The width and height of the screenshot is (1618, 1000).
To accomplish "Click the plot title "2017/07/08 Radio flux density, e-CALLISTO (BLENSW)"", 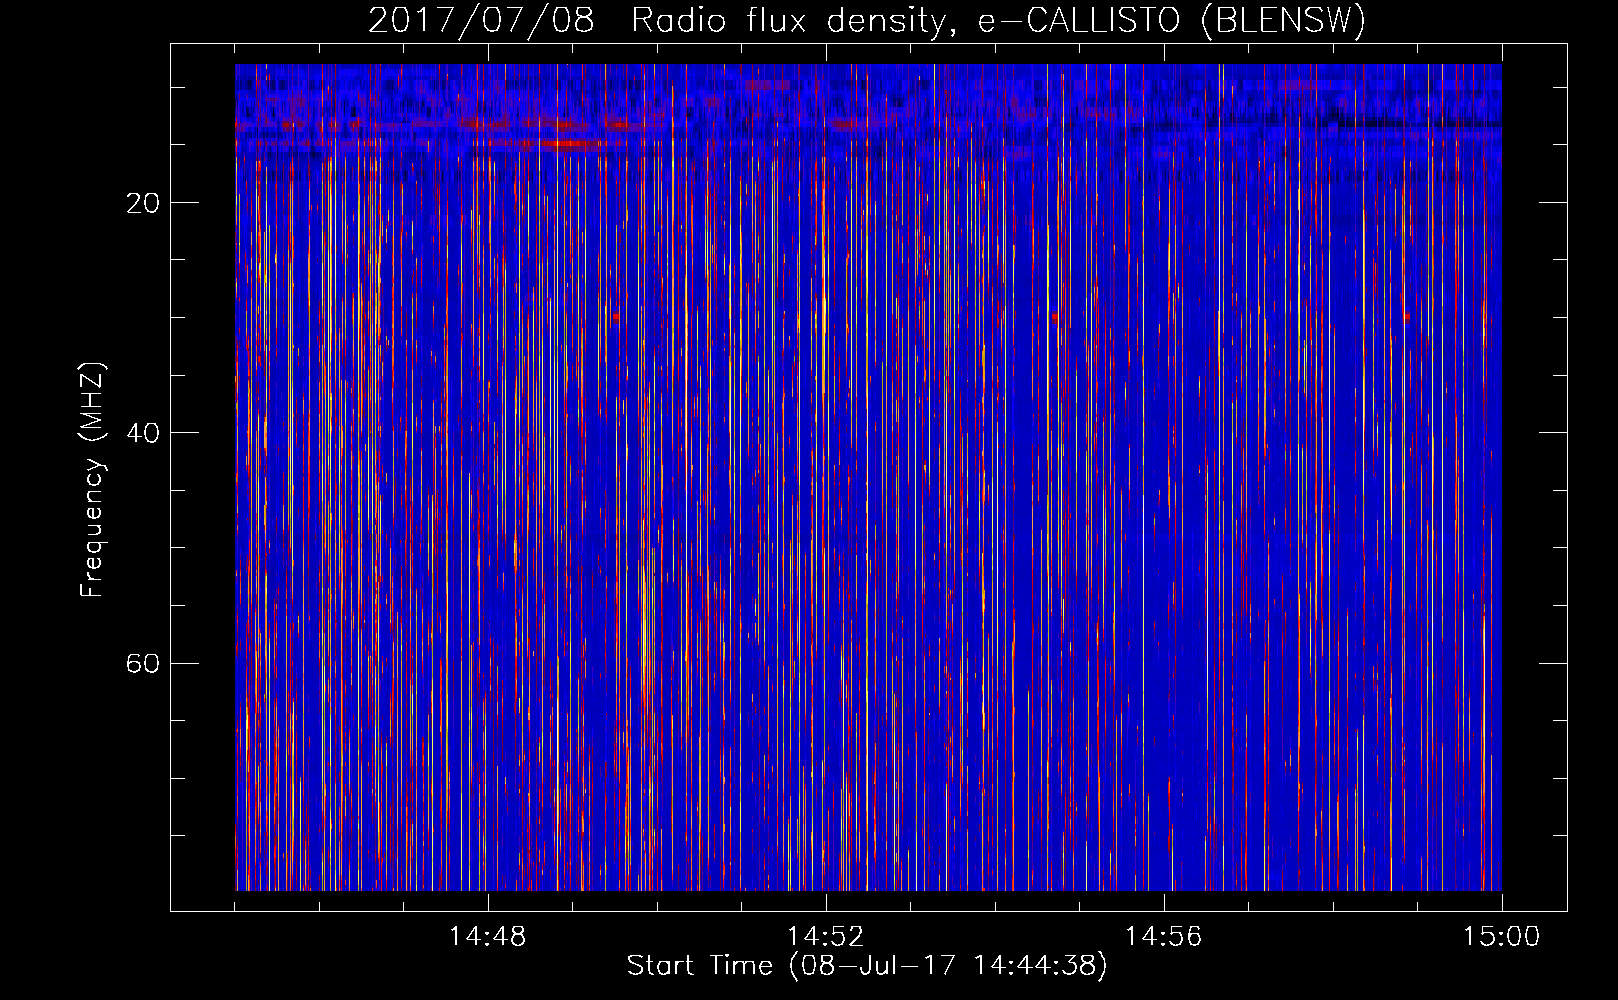I will (867, 20).
